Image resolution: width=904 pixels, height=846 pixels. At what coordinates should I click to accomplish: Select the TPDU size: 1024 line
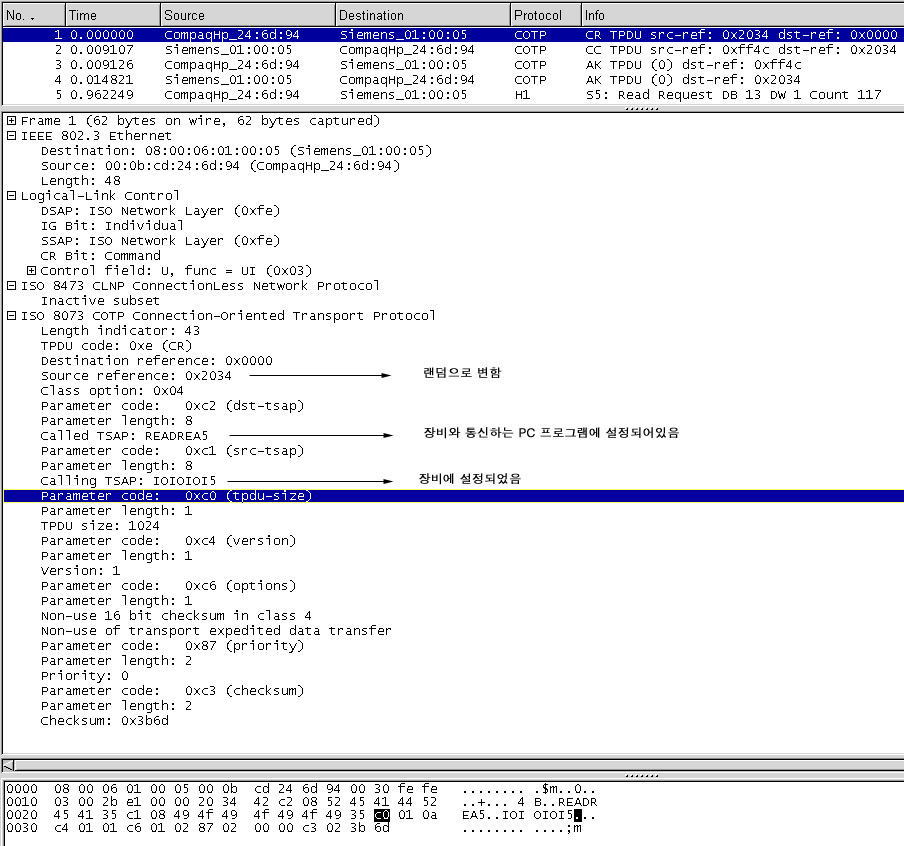click(94, 526)
